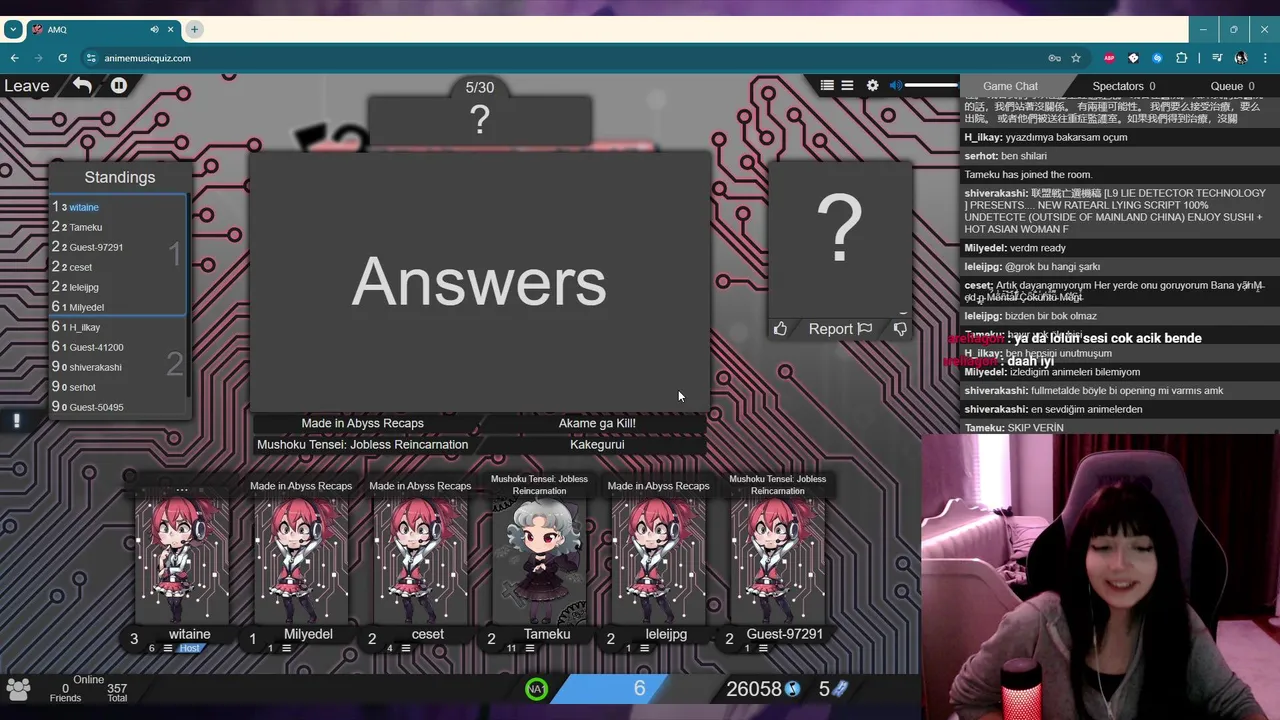Click the site info icon beside URL
This screenshot has height=720, width=1280.
(91, 58)
